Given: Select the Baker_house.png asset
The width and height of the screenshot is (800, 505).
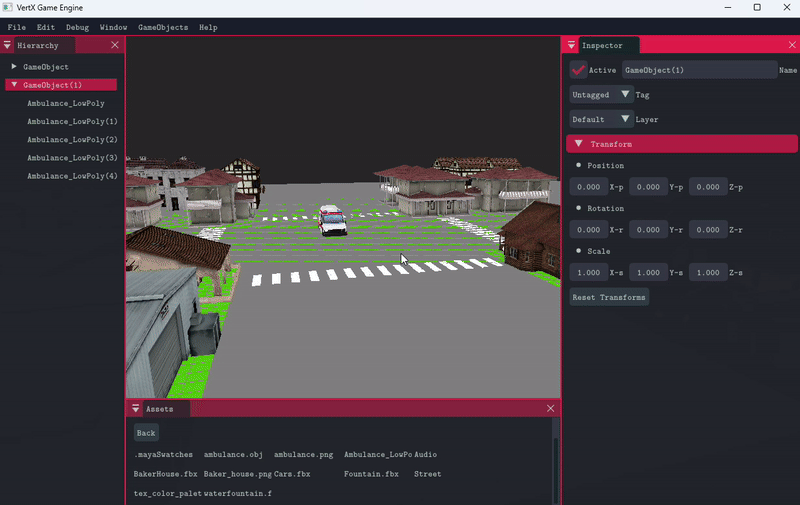Looking at the screenshot, I should click(x=238, y=474).
